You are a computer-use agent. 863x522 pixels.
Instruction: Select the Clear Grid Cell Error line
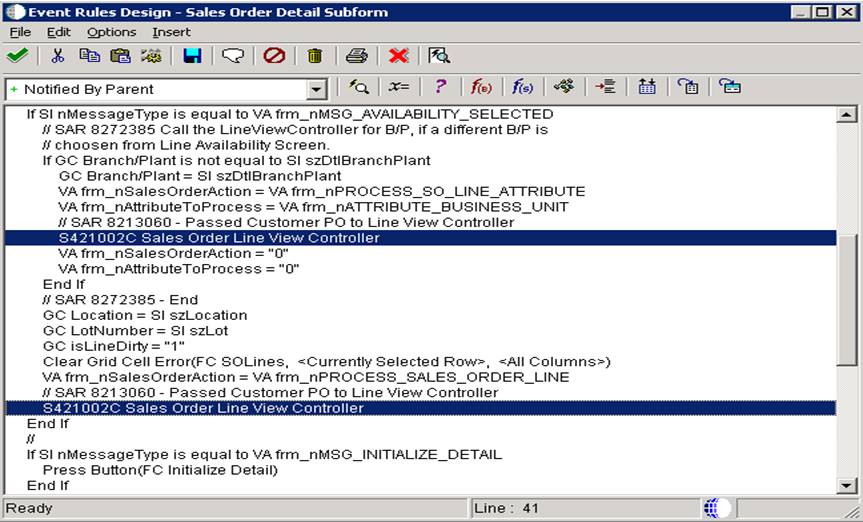coord(327,361)
